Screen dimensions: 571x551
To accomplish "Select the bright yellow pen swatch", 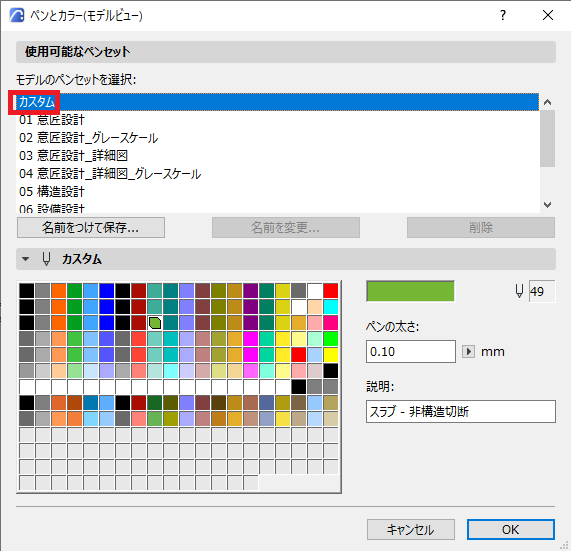I will coord(331,355).
